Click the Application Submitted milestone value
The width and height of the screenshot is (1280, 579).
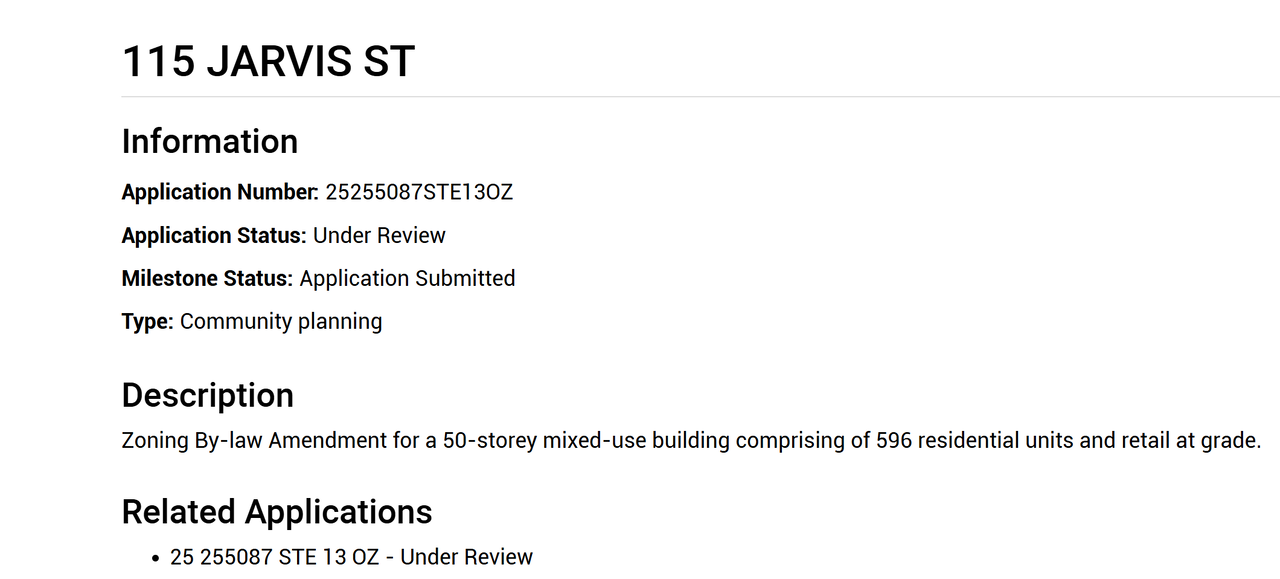pos(407,279)
